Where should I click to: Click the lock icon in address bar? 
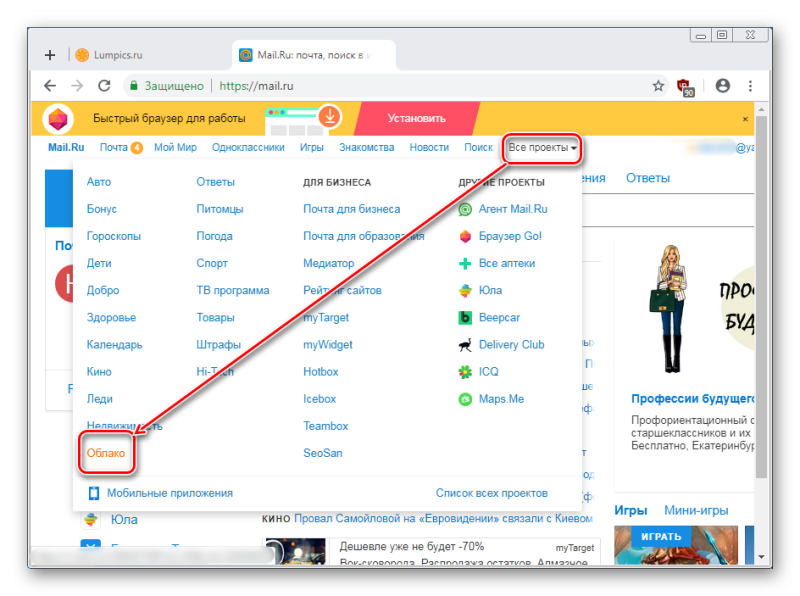point(134,86)
